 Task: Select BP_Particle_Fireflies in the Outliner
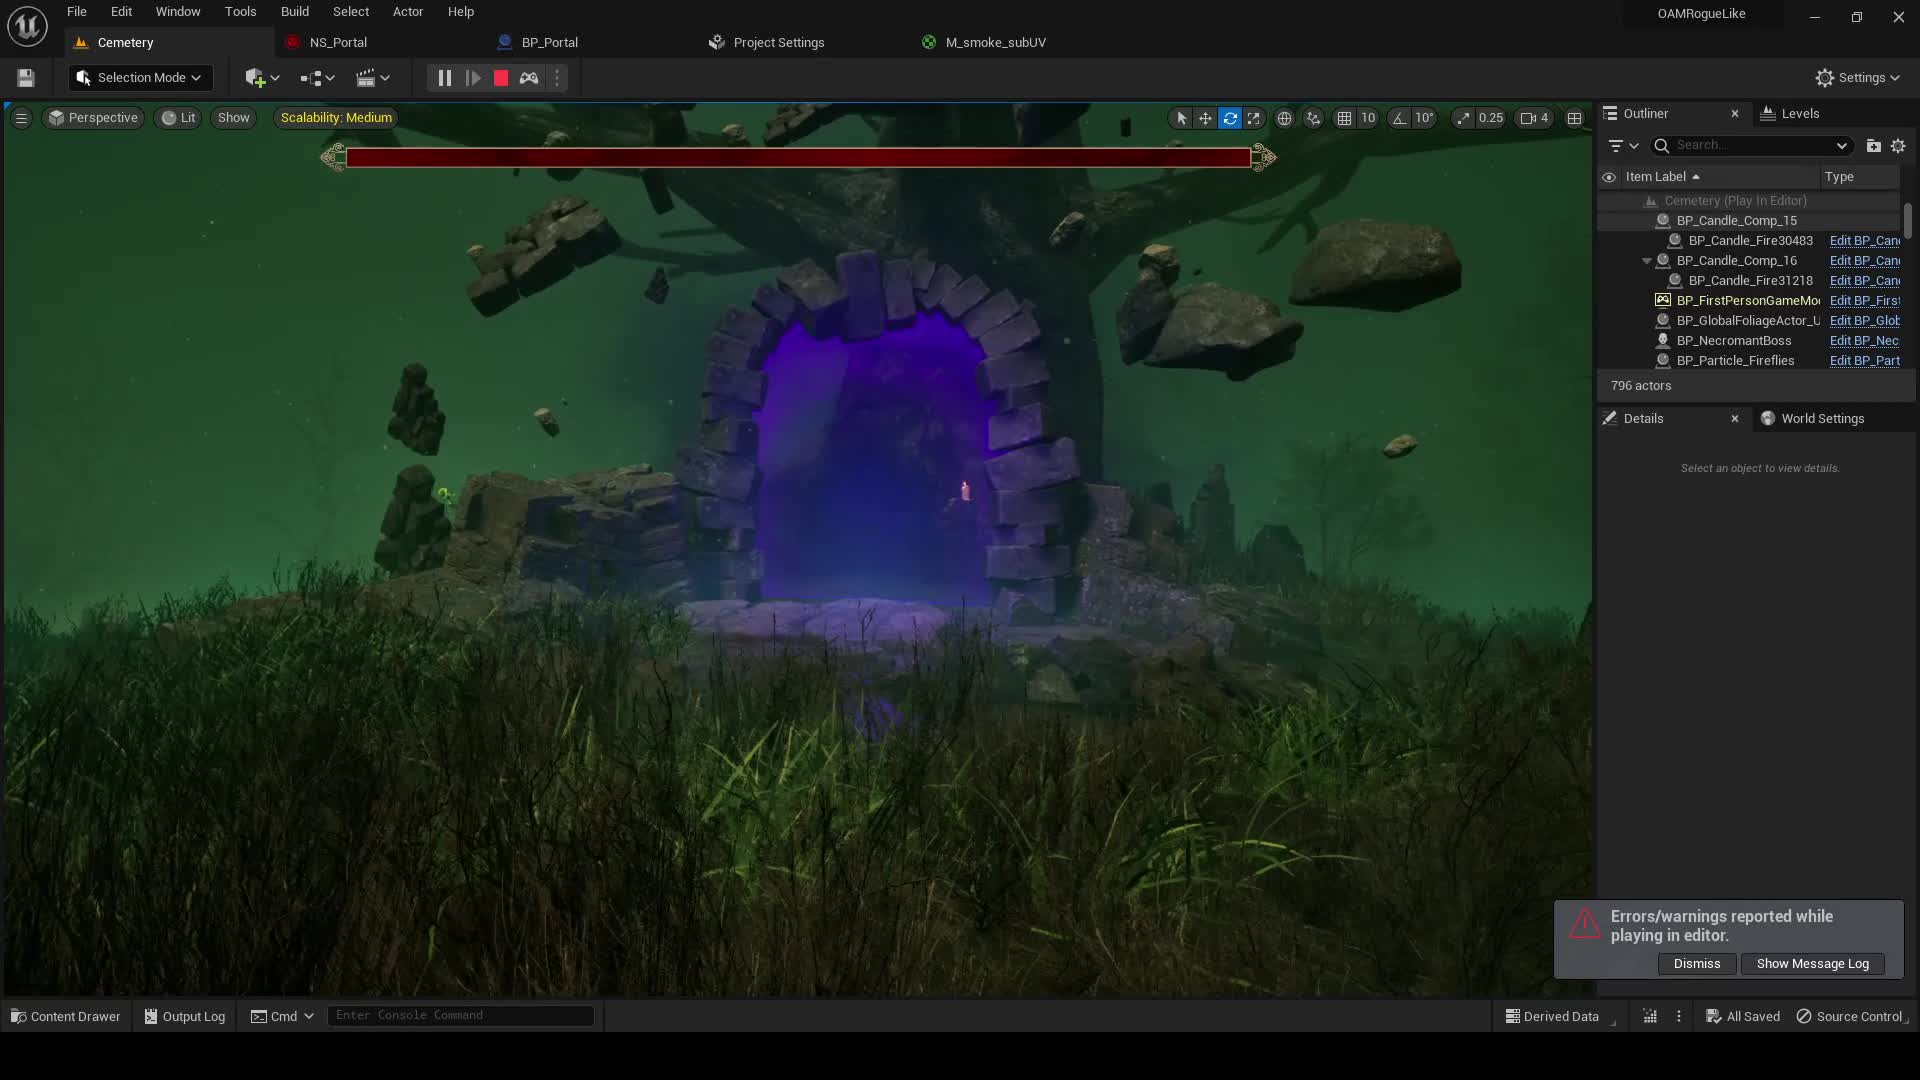1735,361
